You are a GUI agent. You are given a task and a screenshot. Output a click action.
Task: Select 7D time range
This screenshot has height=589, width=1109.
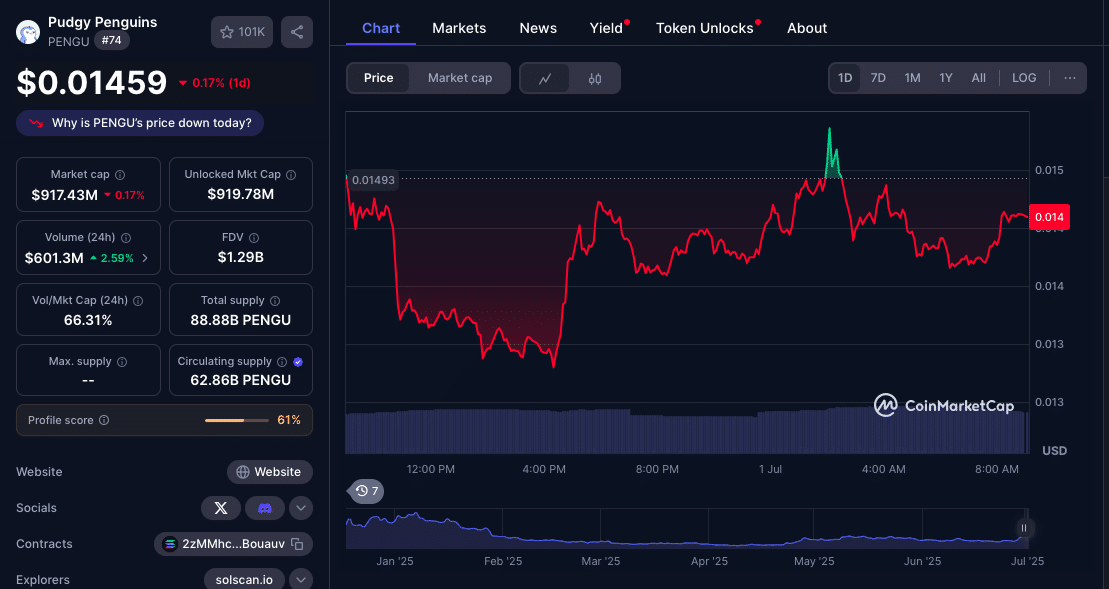pos(878,78)
